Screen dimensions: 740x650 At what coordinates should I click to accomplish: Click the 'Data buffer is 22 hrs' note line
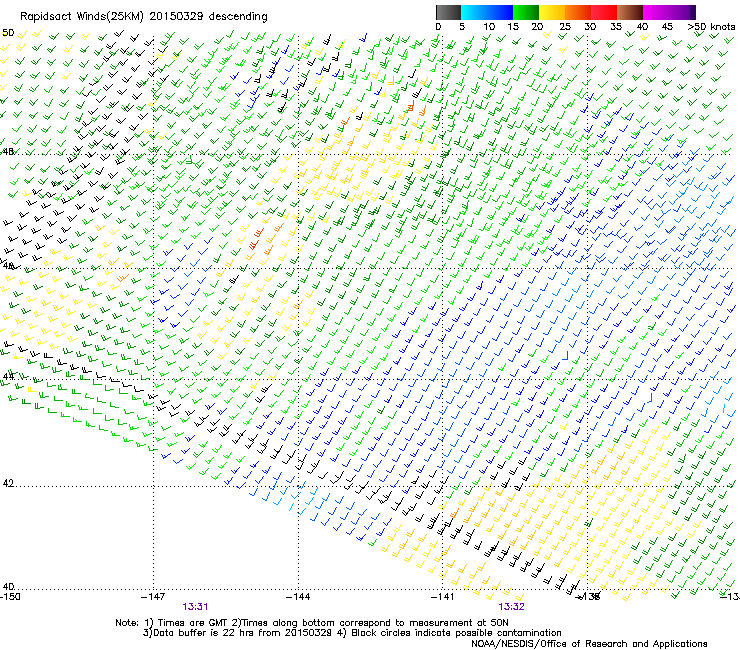[x=352, y=633]
